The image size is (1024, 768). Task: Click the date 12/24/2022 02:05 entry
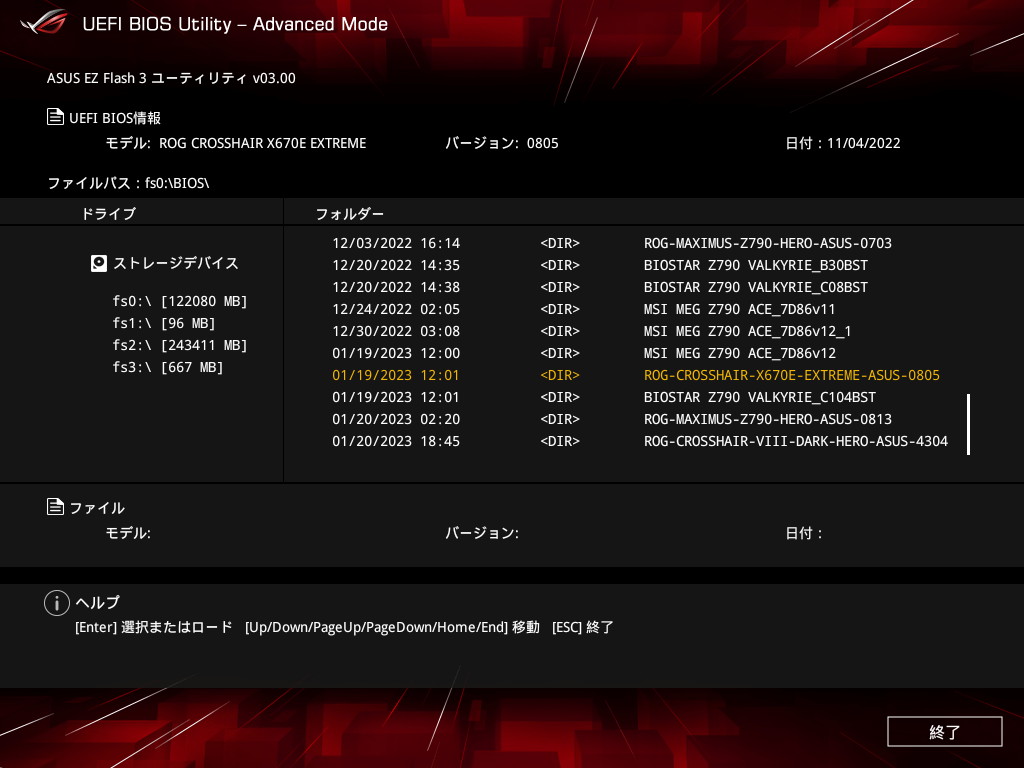pyautogui.click(x=396, y=309)
